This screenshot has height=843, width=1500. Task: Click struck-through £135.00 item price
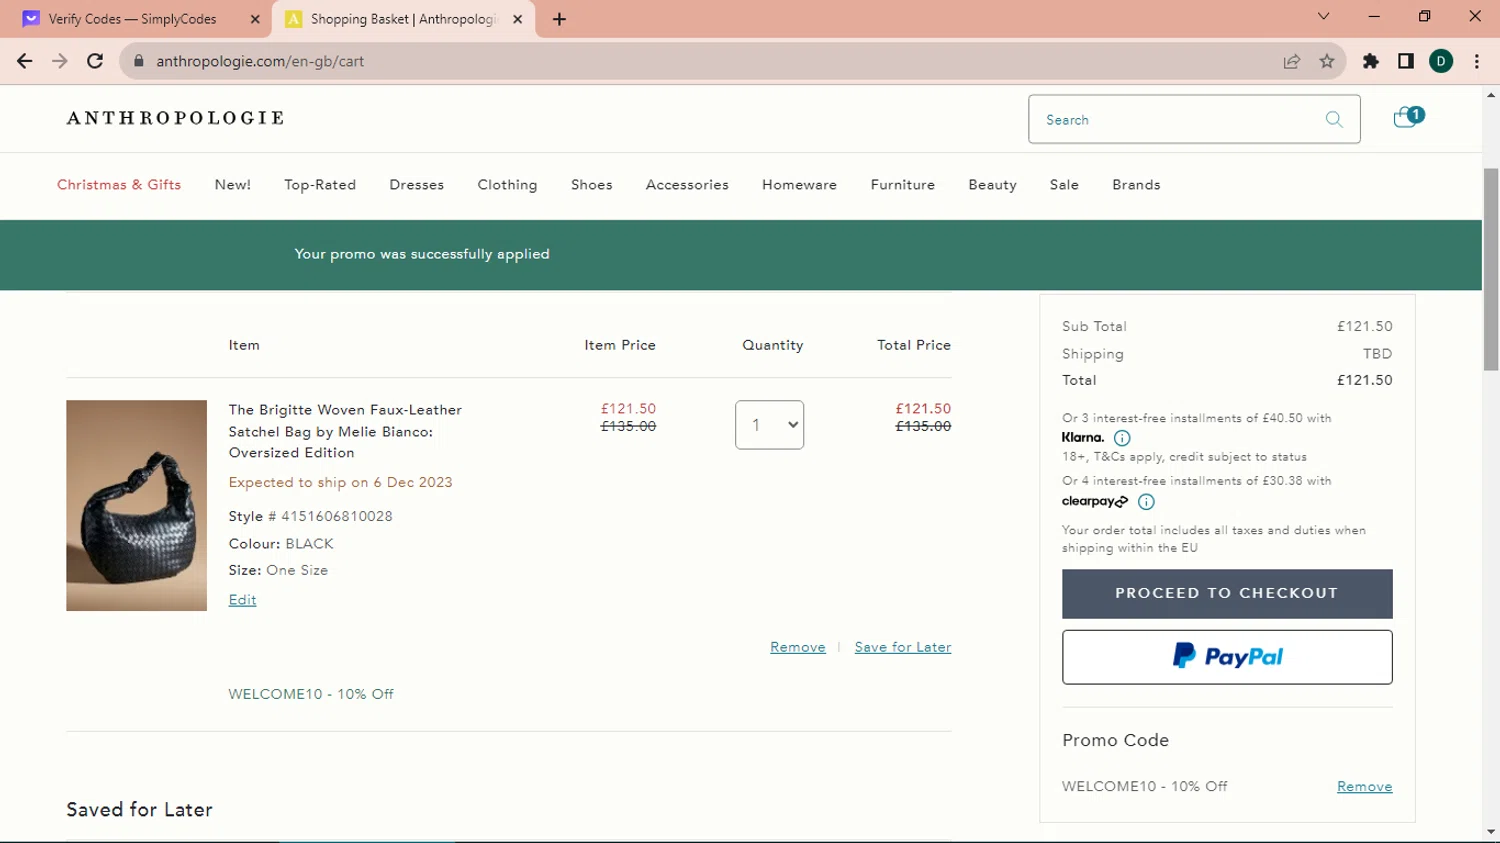pyautogui.click(x=628, y=426)
